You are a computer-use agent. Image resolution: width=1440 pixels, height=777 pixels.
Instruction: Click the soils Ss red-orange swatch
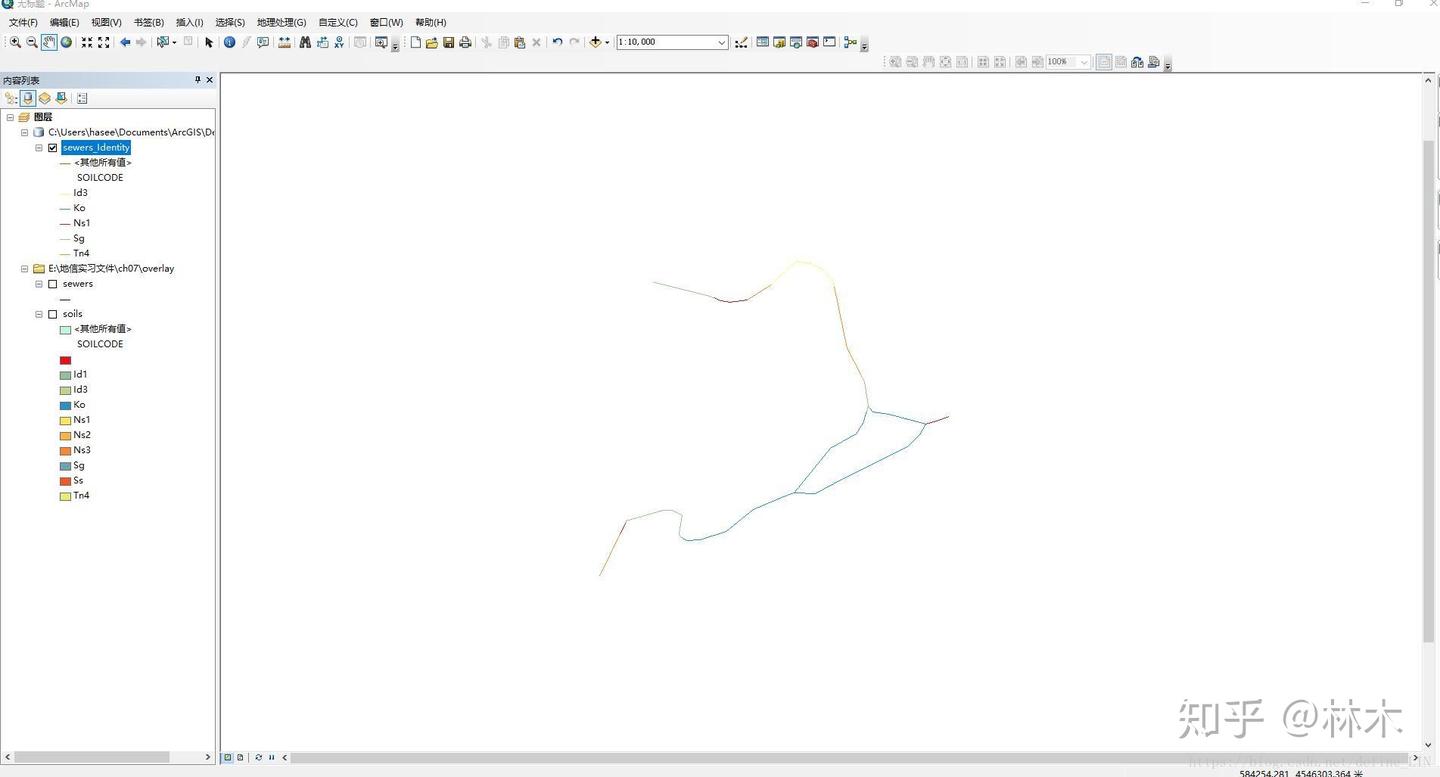pyautogui.click(x=65, y=481)
